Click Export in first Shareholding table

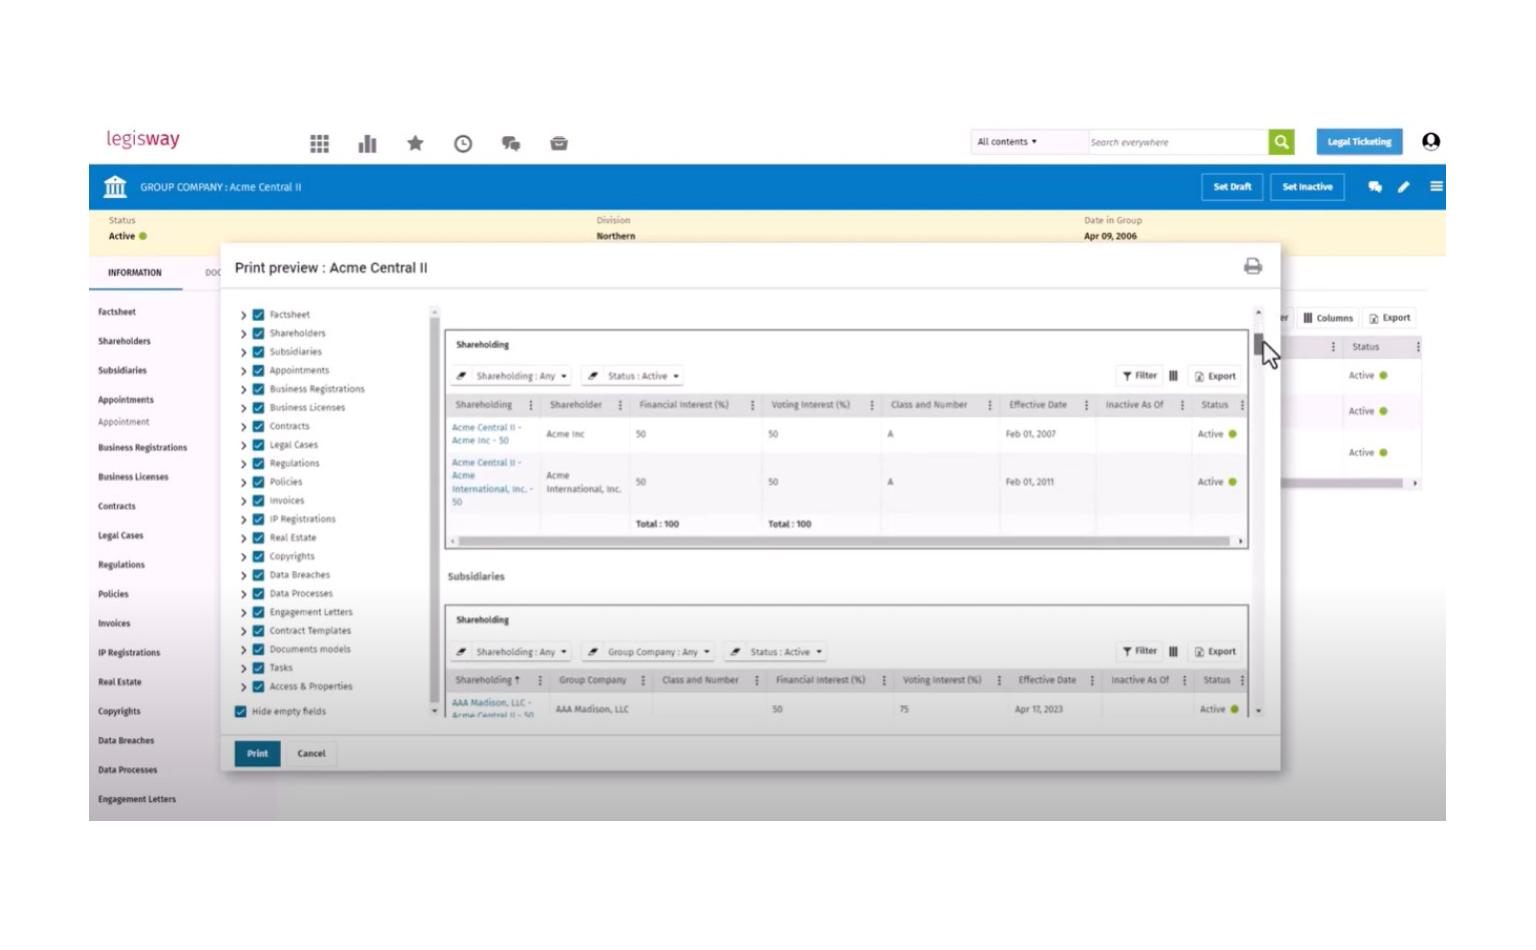pyautogui.click(x=1215, y=376)
